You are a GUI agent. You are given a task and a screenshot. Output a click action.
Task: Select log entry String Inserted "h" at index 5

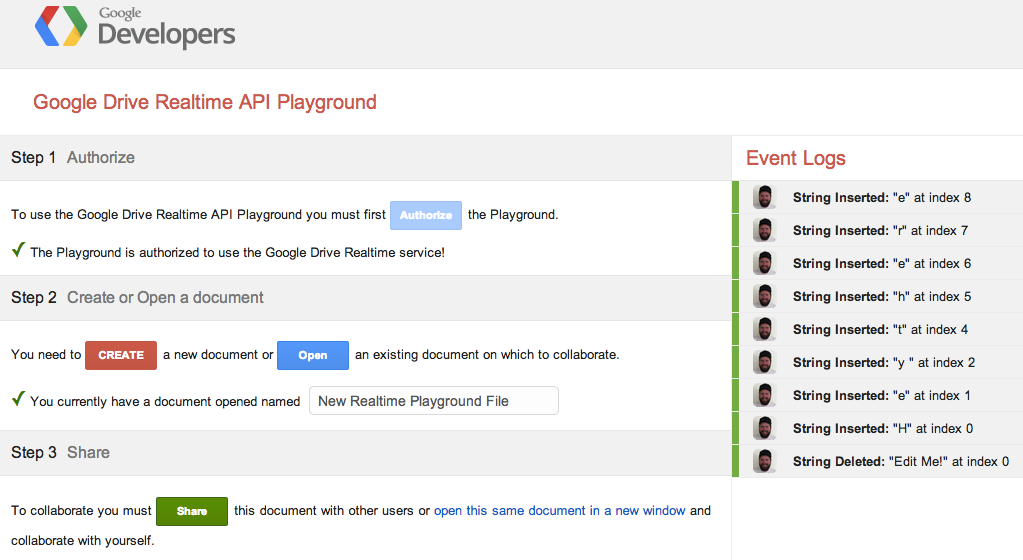[878, 296]
